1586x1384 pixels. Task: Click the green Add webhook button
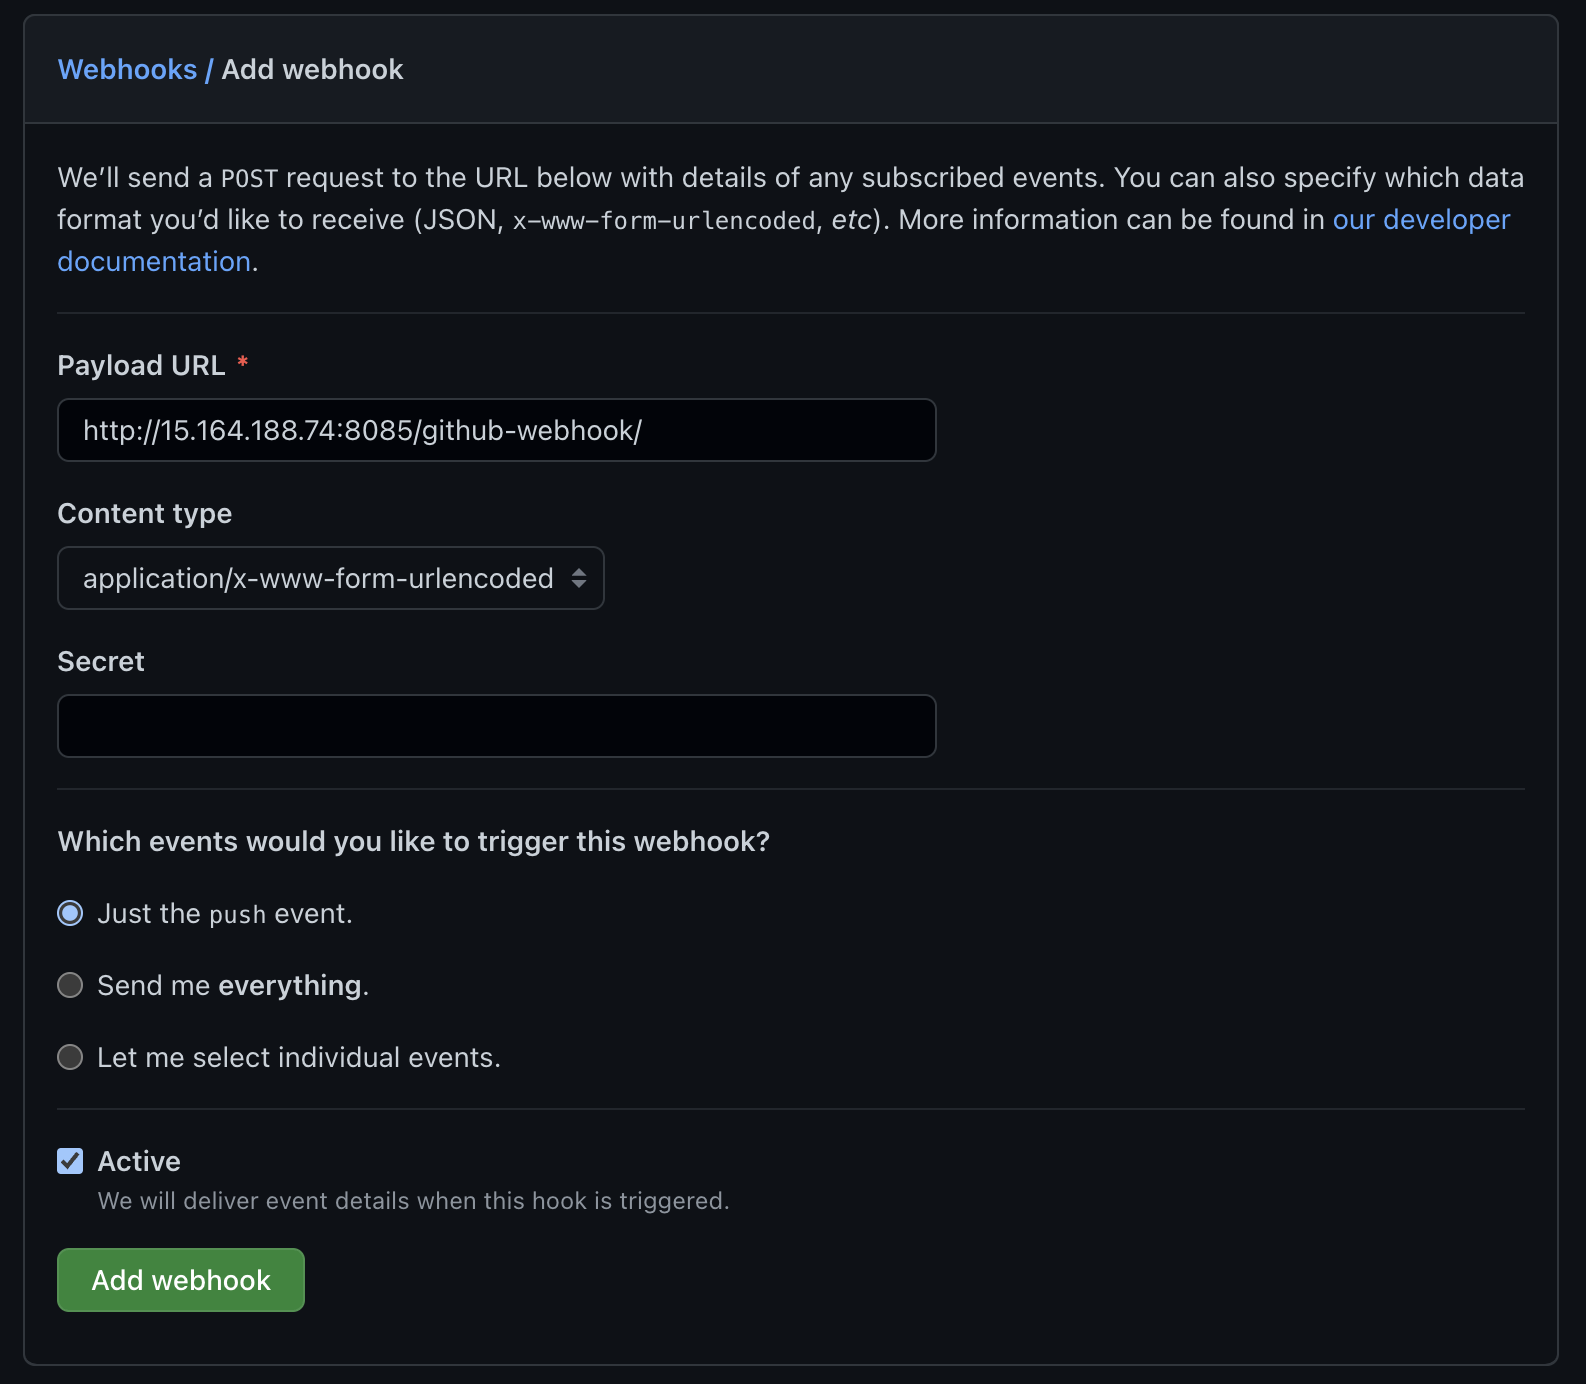click(x=181, y=1280)
